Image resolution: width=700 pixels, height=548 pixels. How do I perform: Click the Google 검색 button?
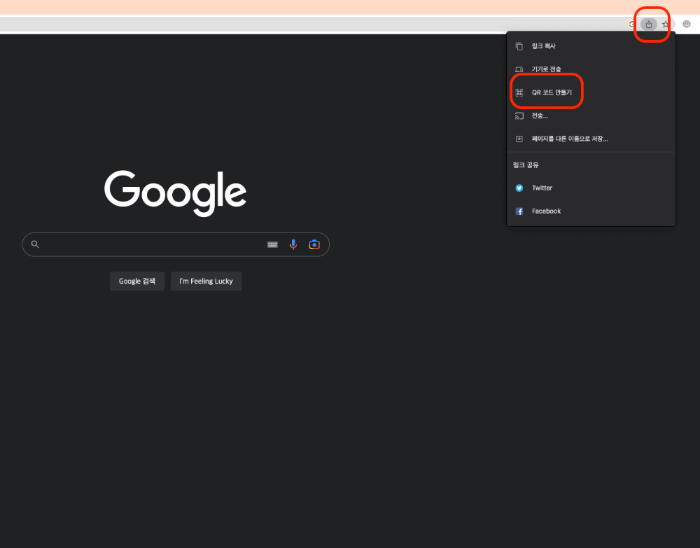[137, 281]
